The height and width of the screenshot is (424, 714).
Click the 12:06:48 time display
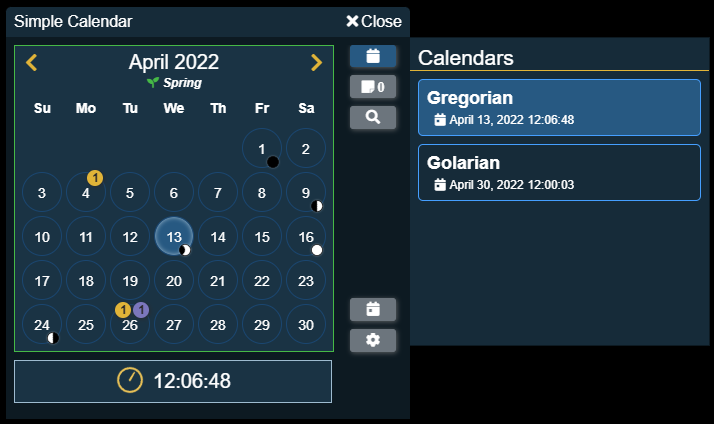coord(191,381)
